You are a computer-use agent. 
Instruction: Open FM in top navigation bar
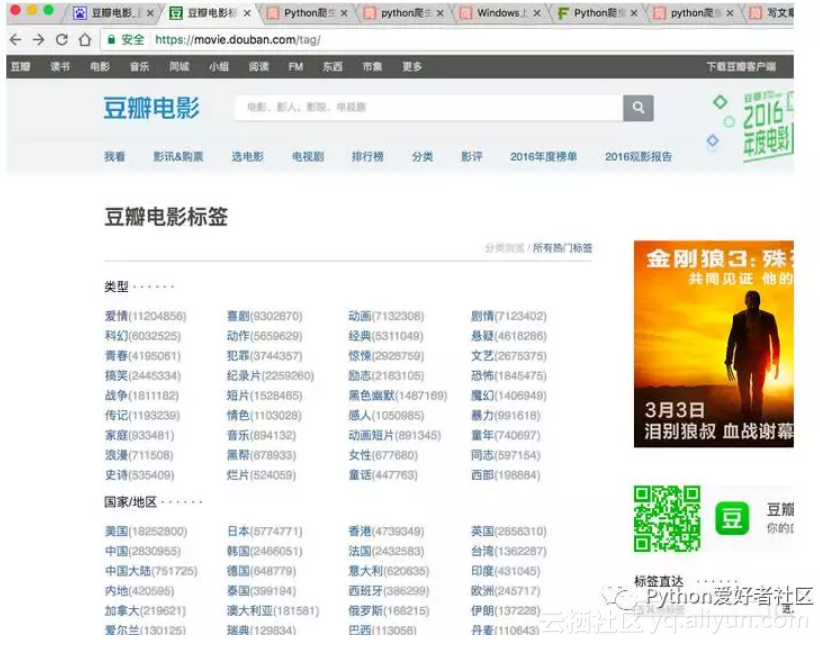tap(295, 66)
